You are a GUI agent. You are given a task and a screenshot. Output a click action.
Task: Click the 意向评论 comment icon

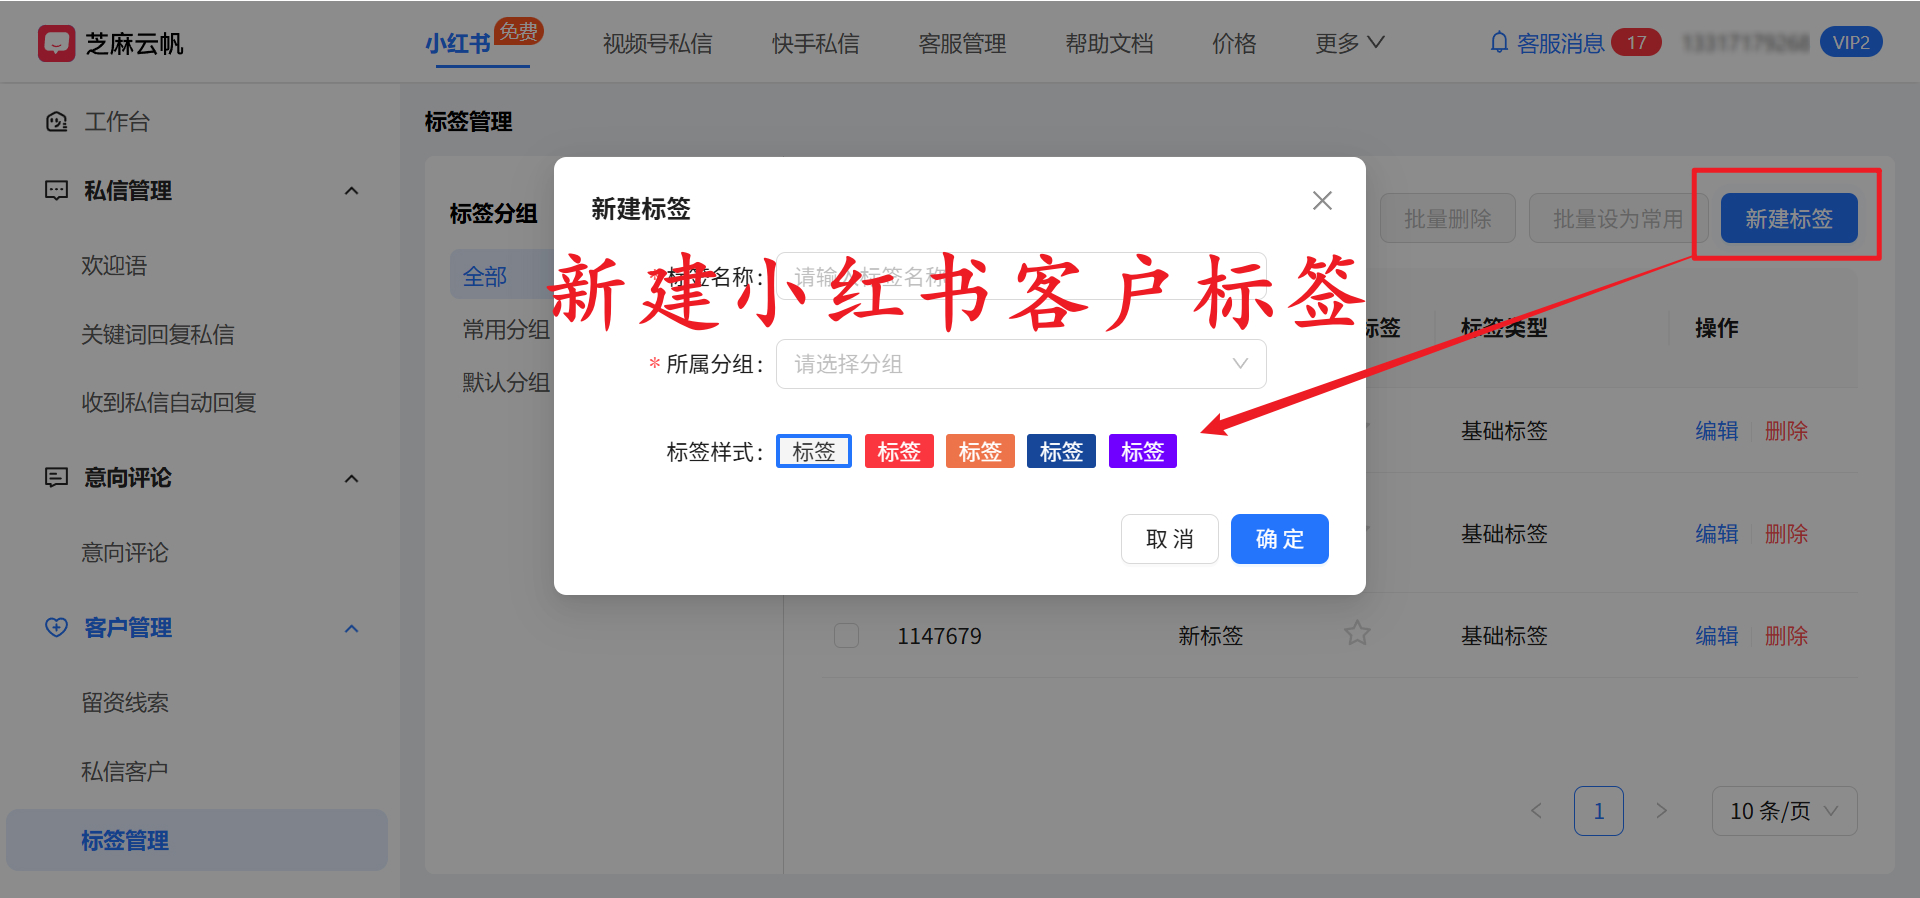point(56,478)
